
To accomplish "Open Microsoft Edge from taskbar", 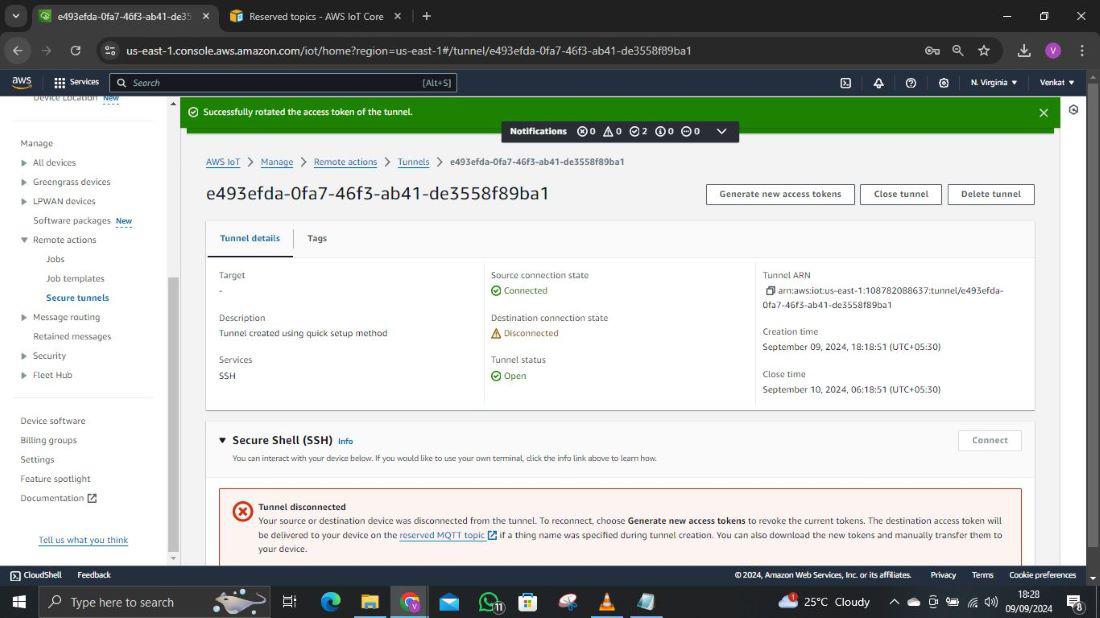I will coord(330,602).
